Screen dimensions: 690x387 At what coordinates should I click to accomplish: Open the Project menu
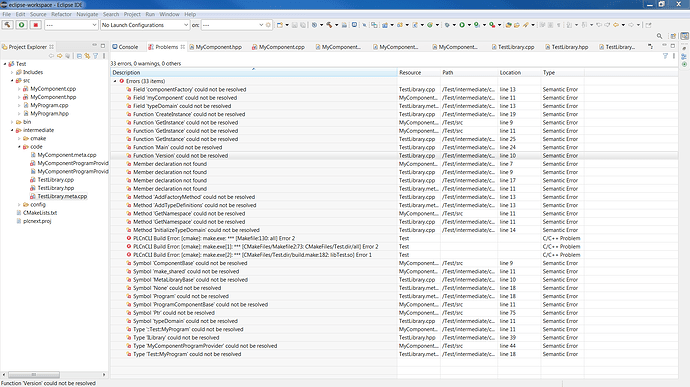coord(132,14)
